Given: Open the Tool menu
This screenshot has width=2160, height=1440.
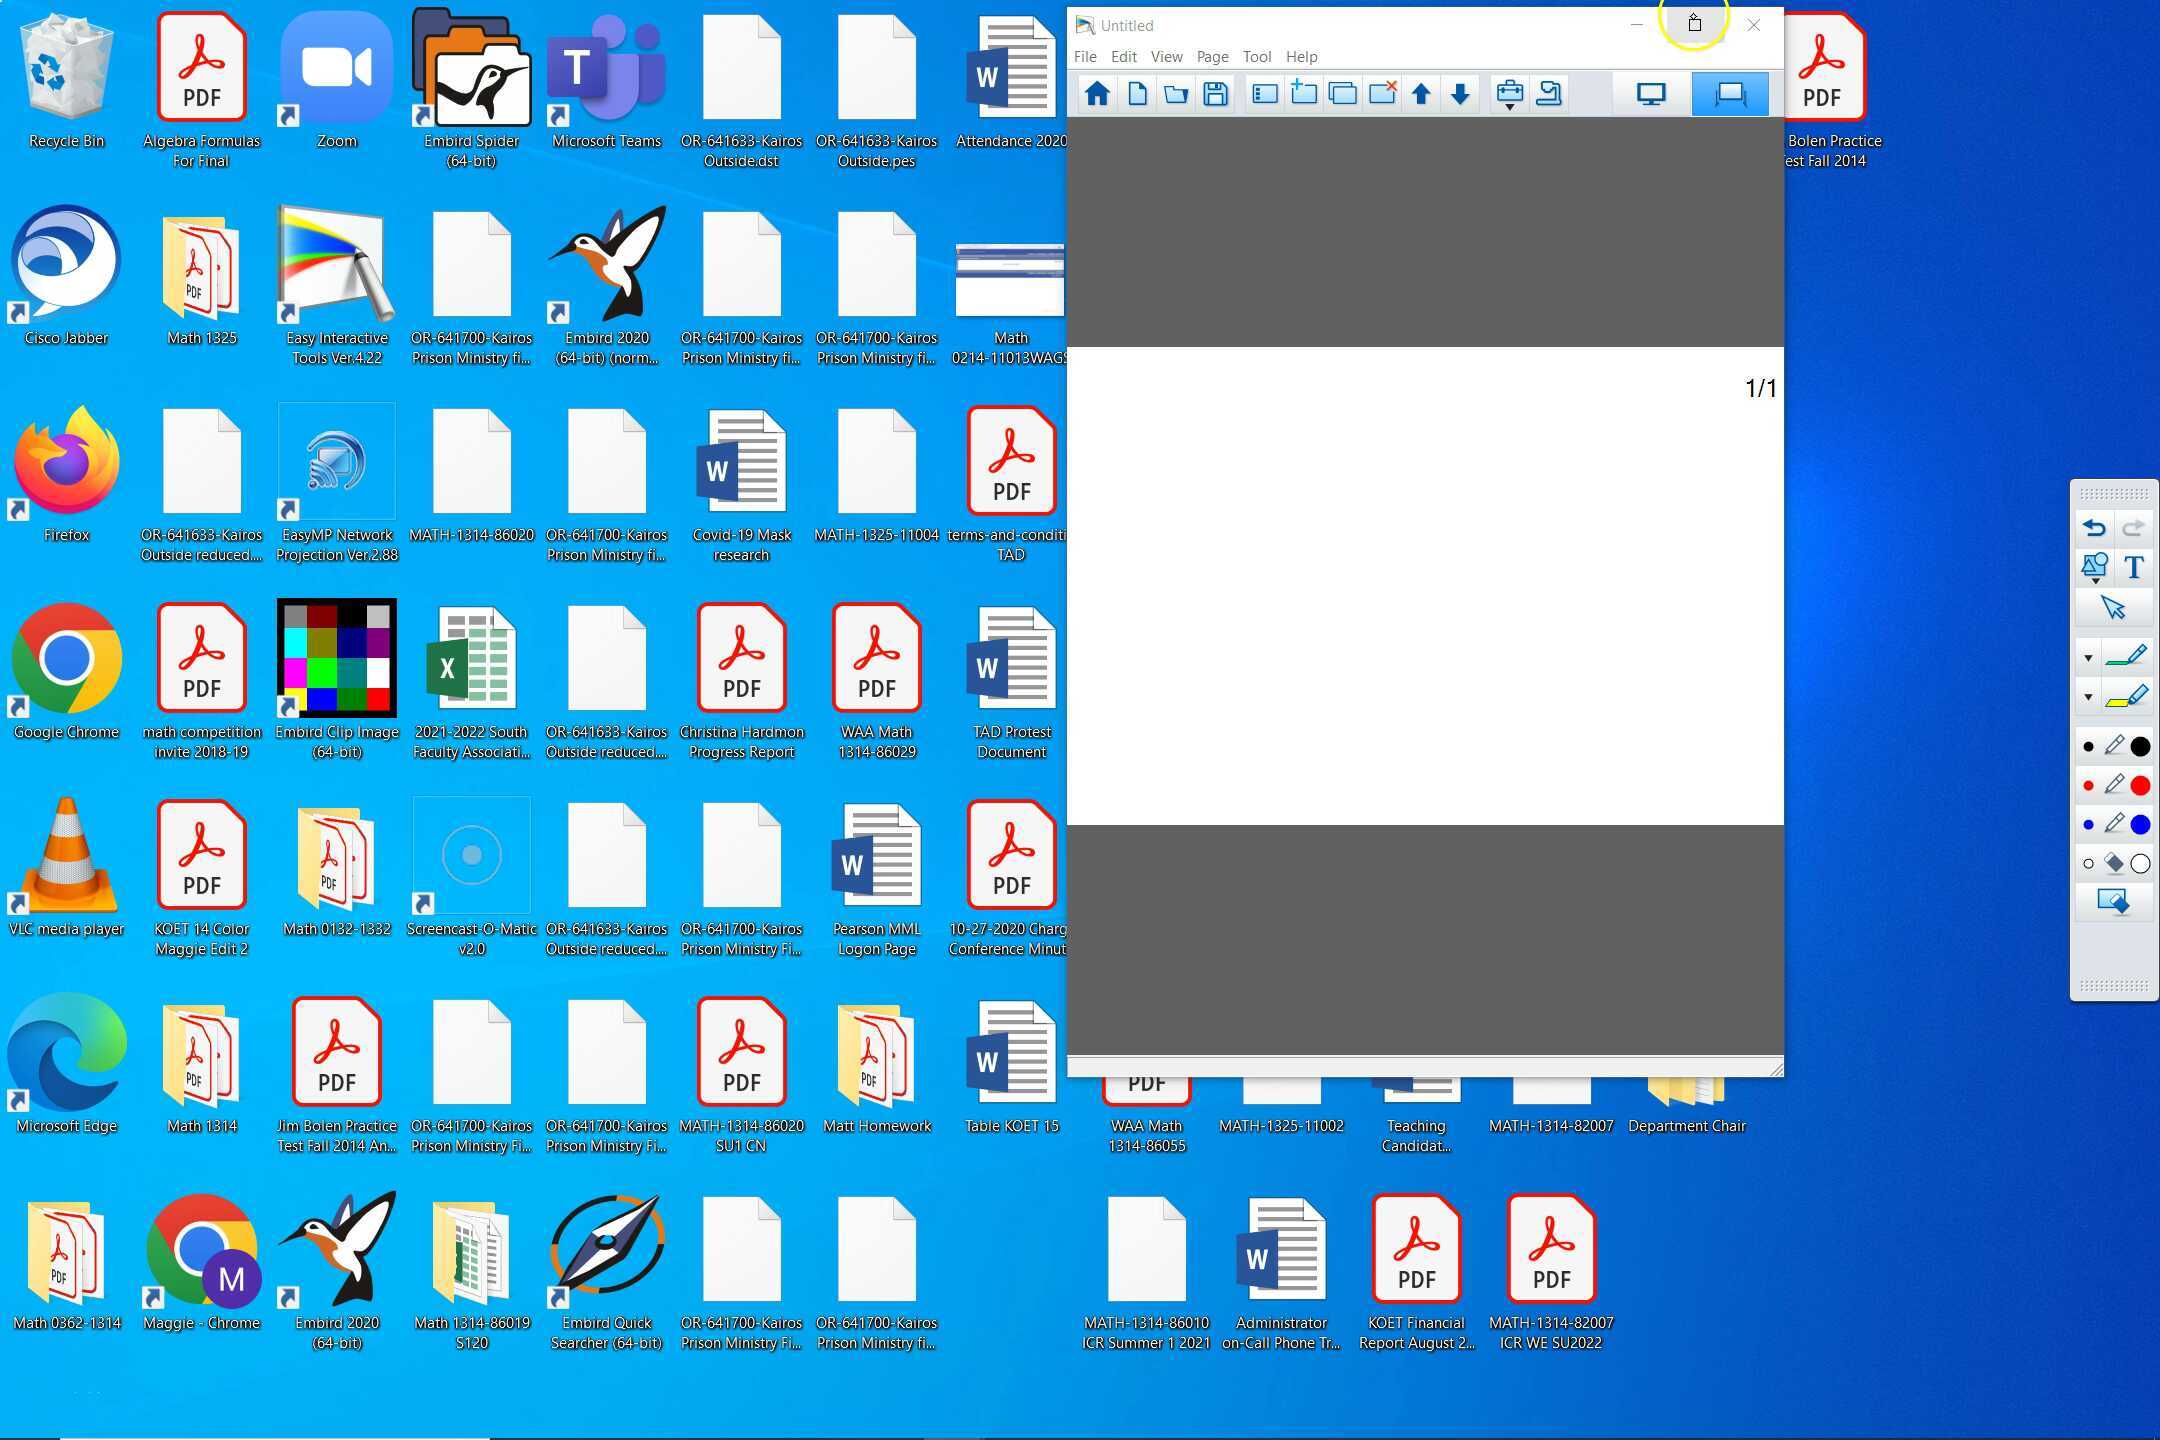Looking at the screenshot, I should click(1257, 57).
